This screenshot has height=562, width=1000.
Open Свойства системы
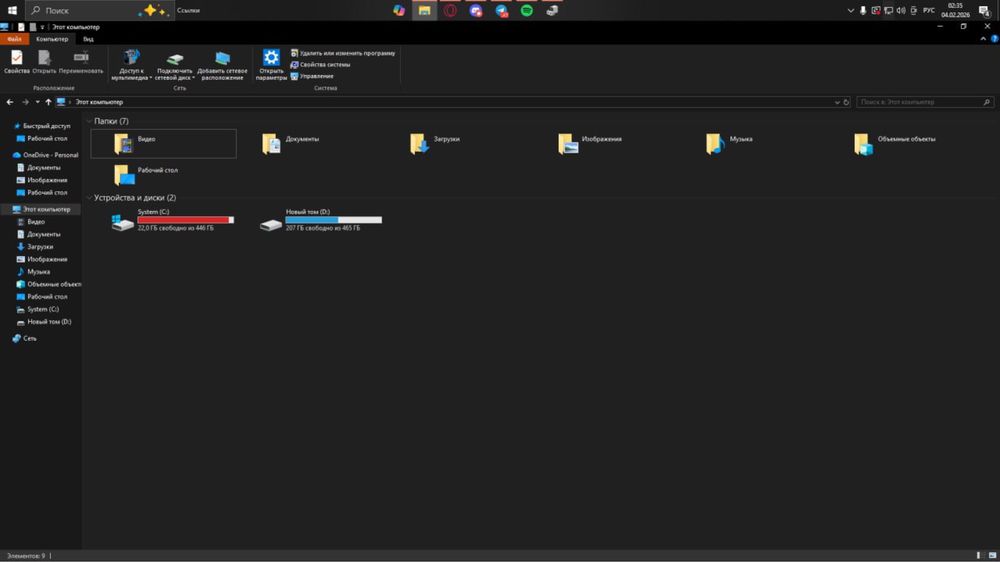[320, 64]
